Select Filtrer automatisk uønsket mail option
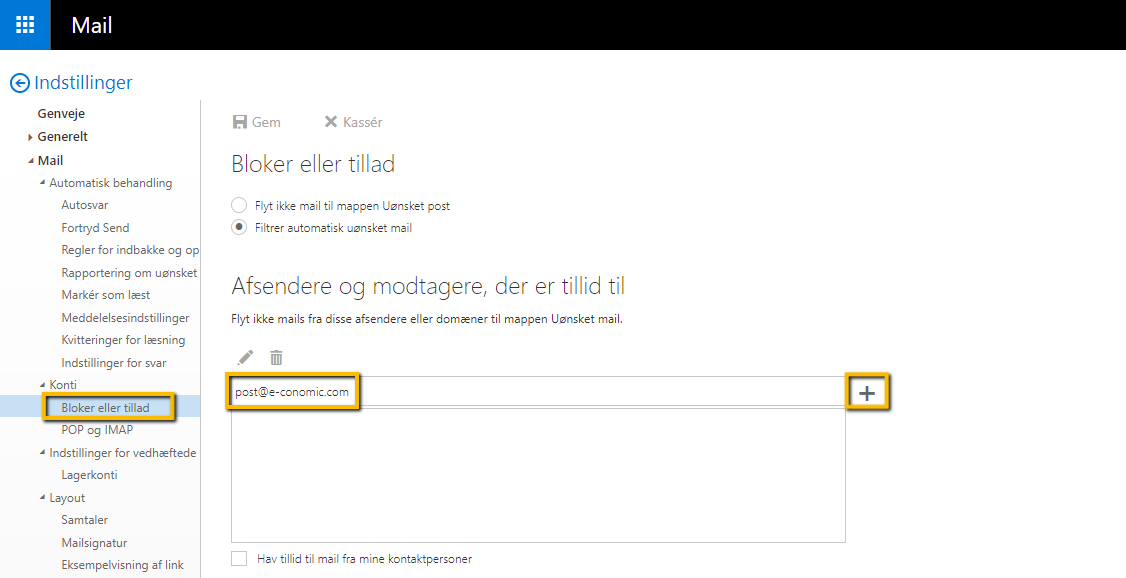1126x578 pixels. click(239, 227)
